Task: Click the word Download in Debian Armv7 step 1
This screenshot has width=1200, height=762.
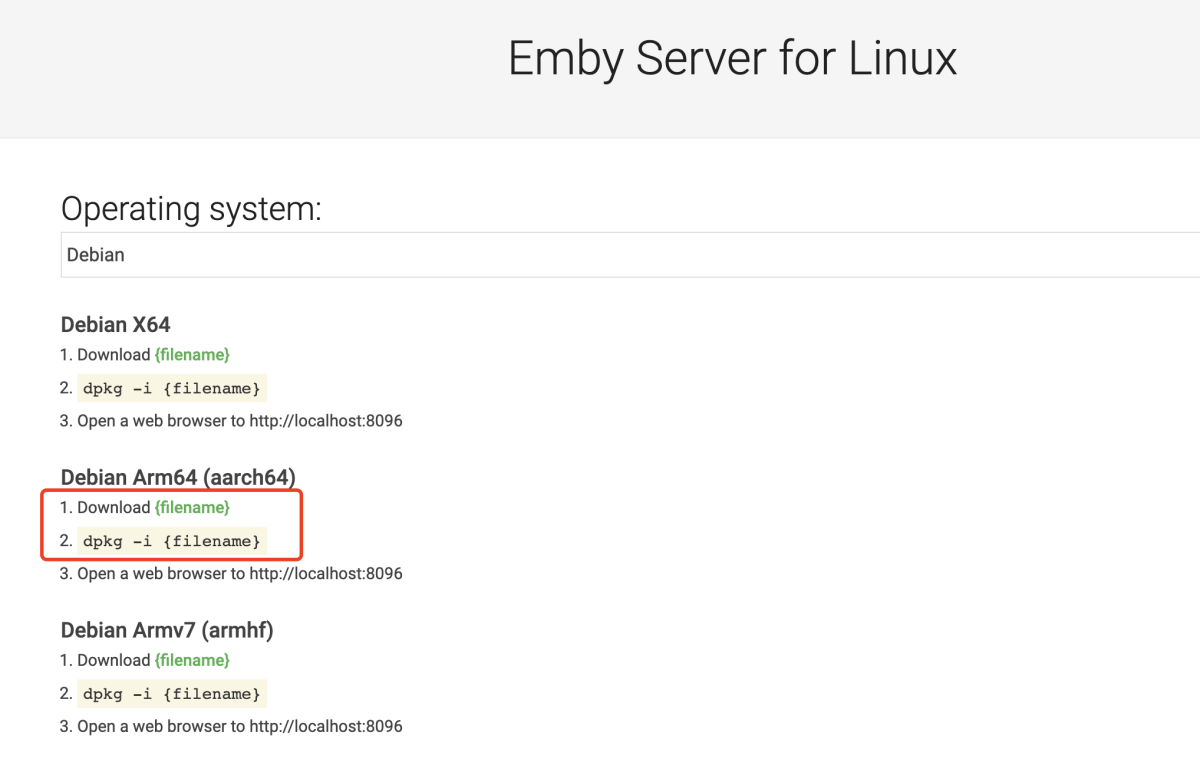Action: pyautogui.click(x=113, y=660)
